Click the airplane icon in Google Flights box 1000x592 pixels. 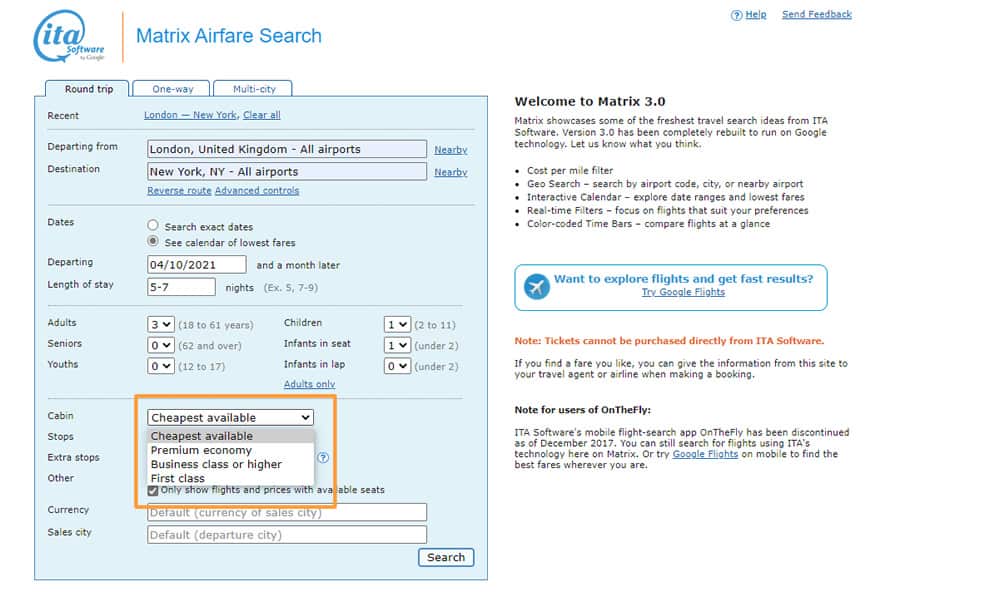(536, 286)
